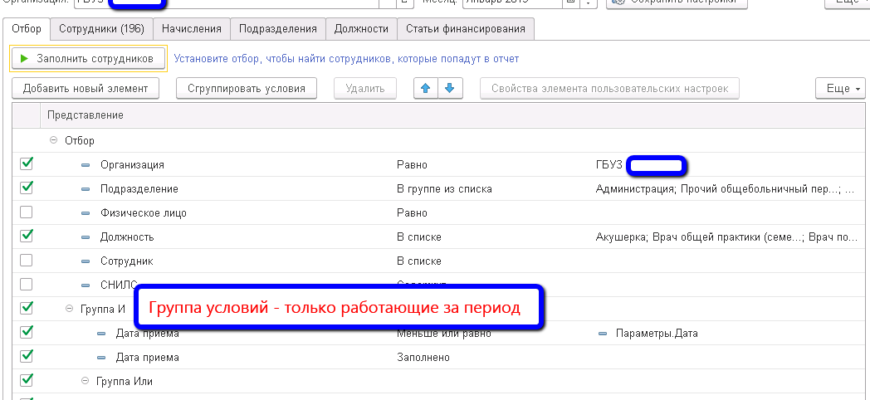870x400 pixels.
Task: Open the Подразделения tab
Action: click(x=278, y=29)
